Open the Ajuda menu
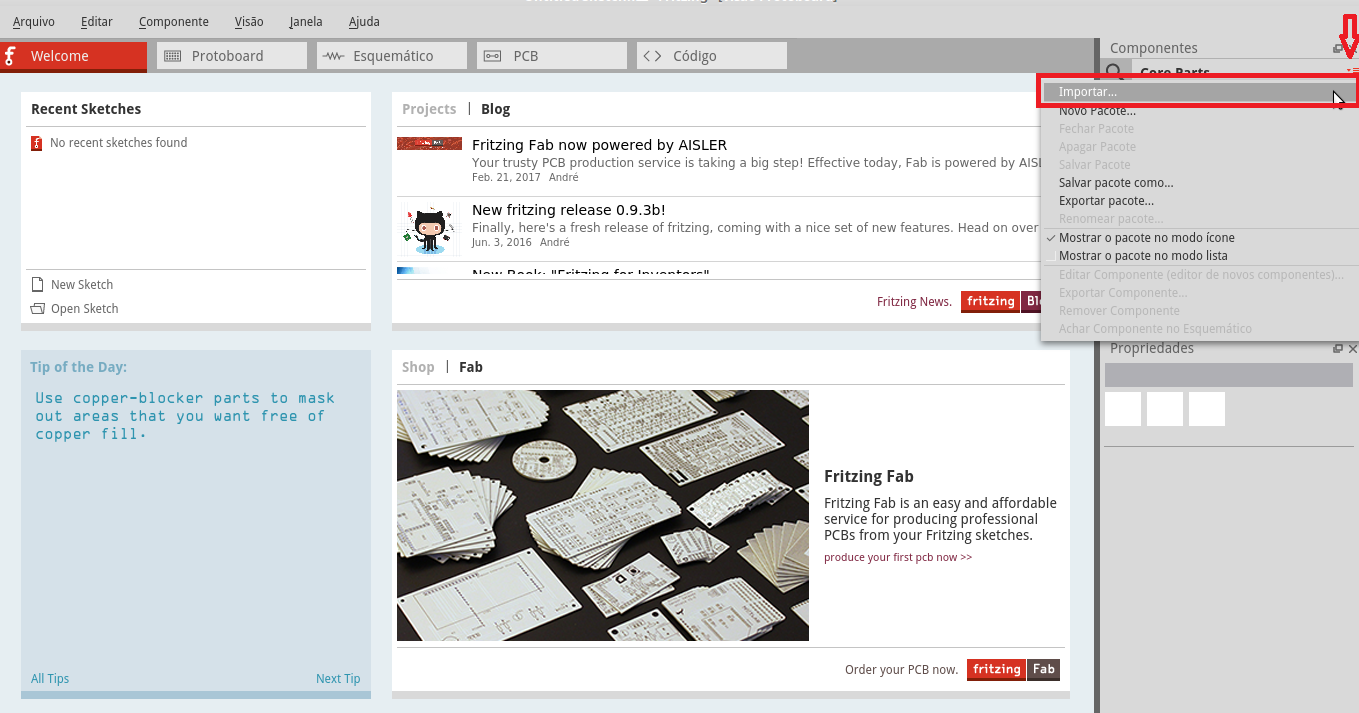This screenshot has height=713, width=1359. point(364,21)
